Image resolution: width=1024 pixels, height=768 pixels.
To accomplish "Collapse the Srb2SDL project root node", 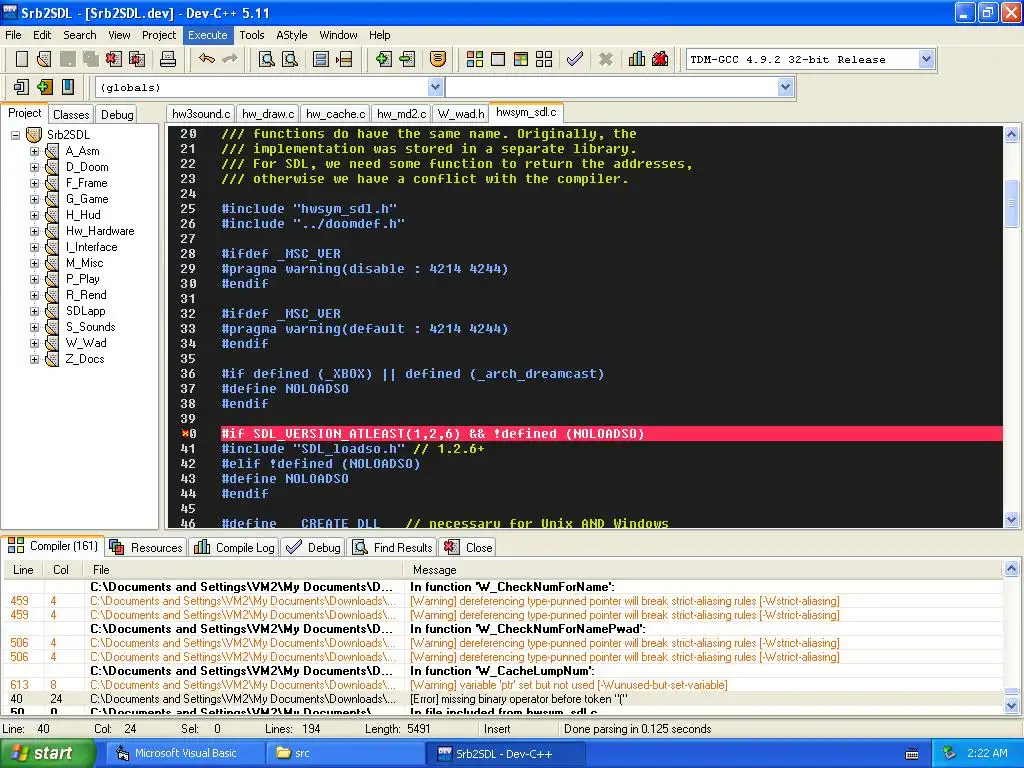I will [16, 135].
